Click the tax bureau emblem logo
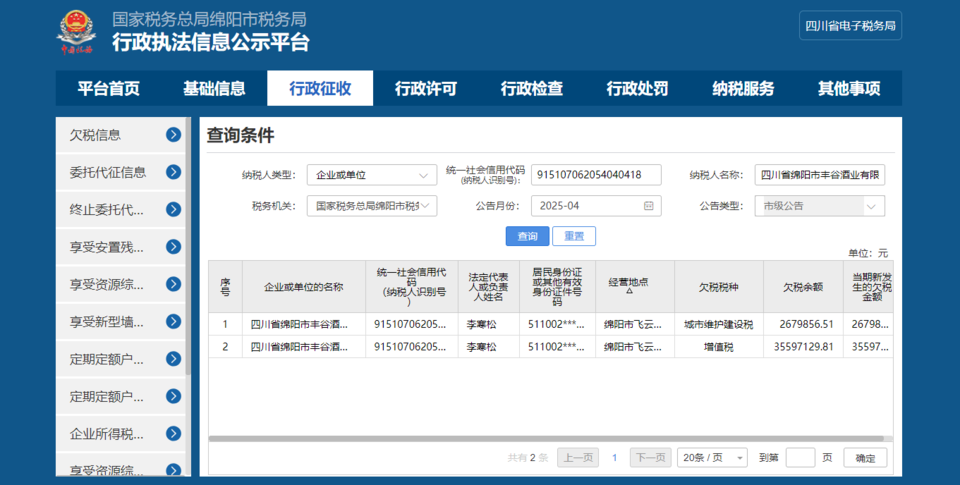Screen dimensions: 960x485 coord(75,32)
